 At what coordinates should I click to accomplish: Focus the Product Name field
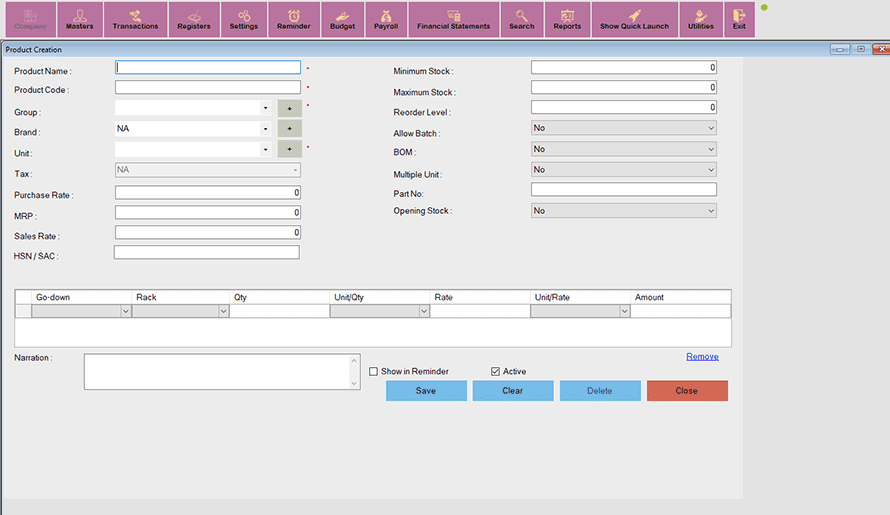[208, 68]
